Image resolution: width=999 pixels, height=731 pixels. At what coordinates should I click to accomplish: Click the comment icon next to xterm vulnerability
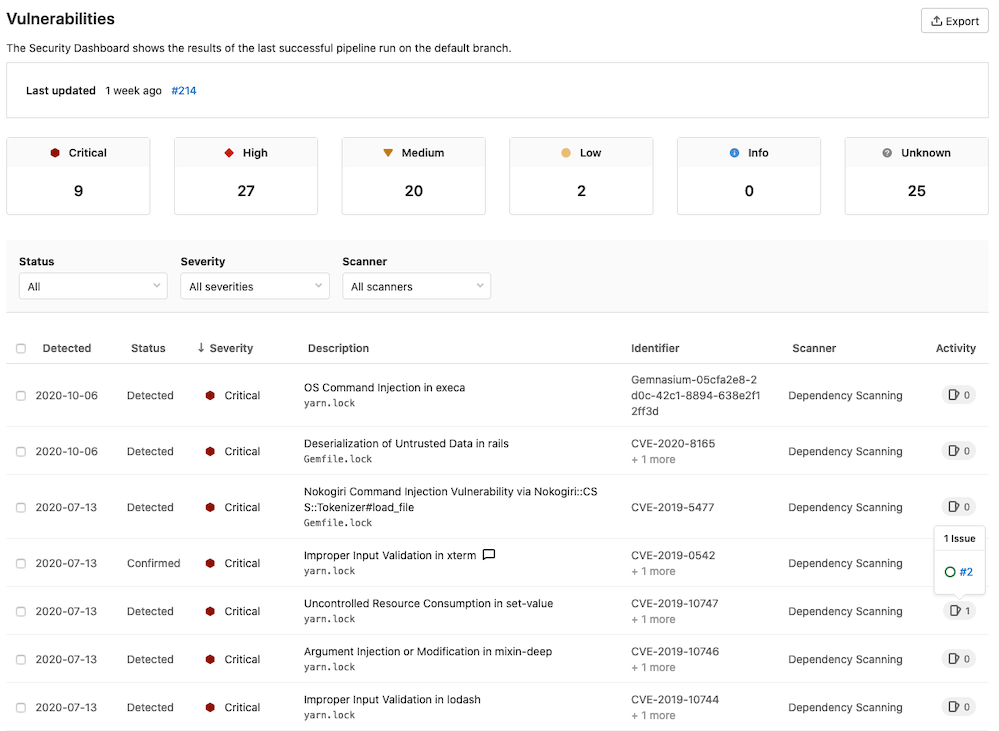click(489, 555)
